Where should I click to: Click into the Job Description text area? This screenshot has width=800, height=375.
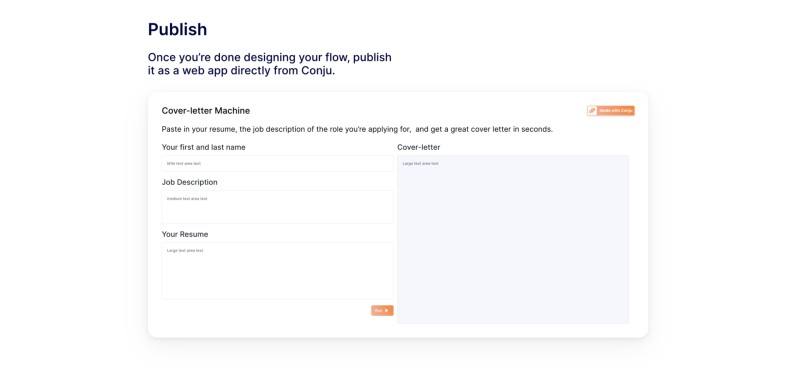coord(278,207)
